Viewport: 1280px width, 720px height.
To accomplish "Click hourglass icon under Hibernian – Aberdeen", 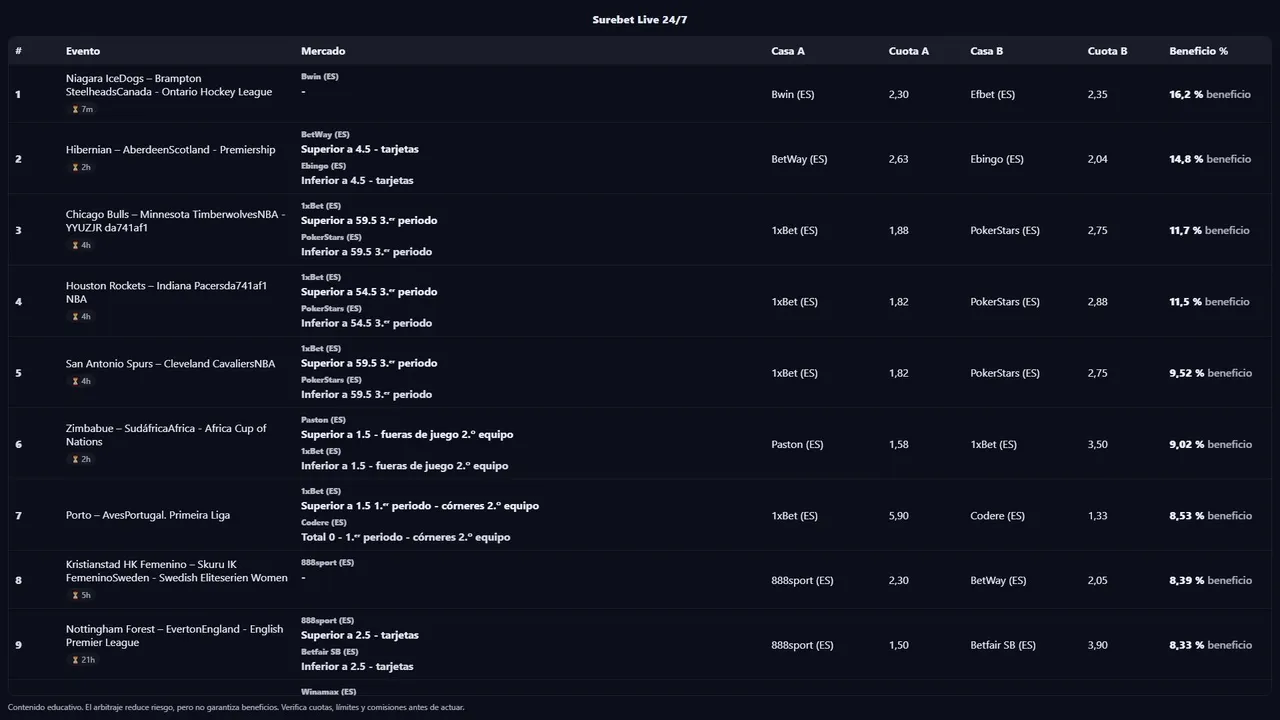I will click(75, 167).
